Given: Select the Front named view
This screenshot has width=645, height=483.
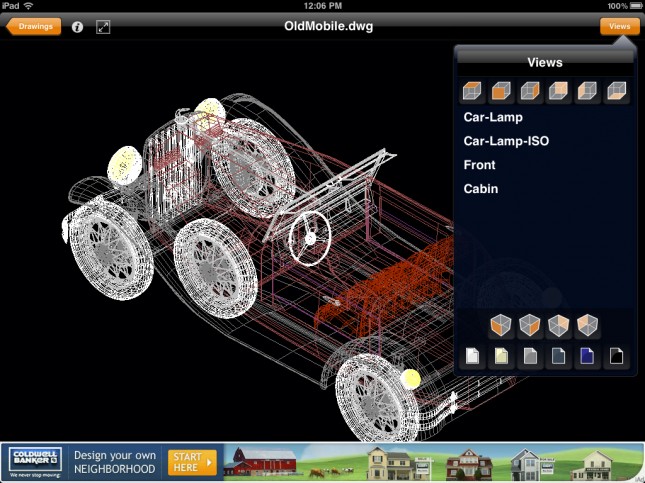Looking at the screenshot, I should click(479, 165).
